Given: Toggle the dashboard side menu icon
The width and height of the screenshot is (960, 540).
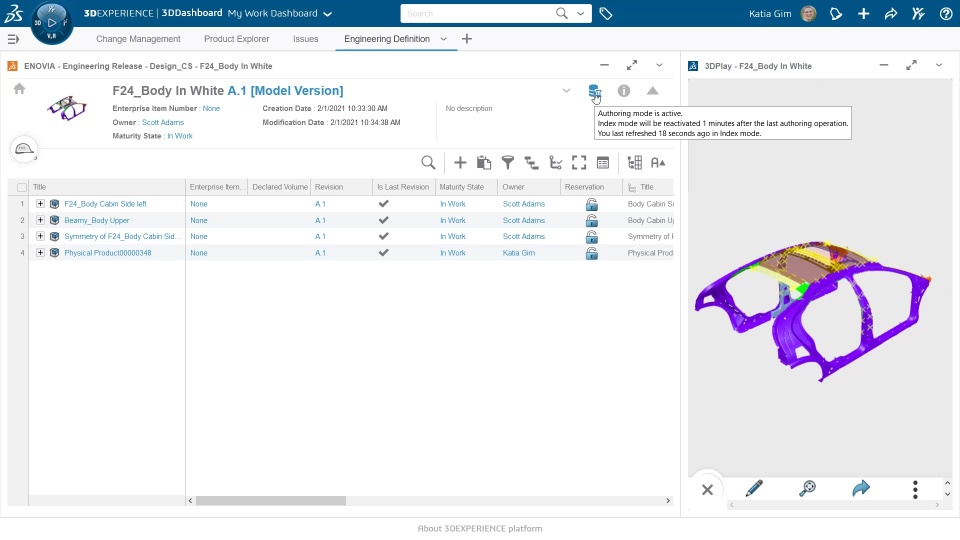Looking at the screenshot, I should (x=13, y=39).
